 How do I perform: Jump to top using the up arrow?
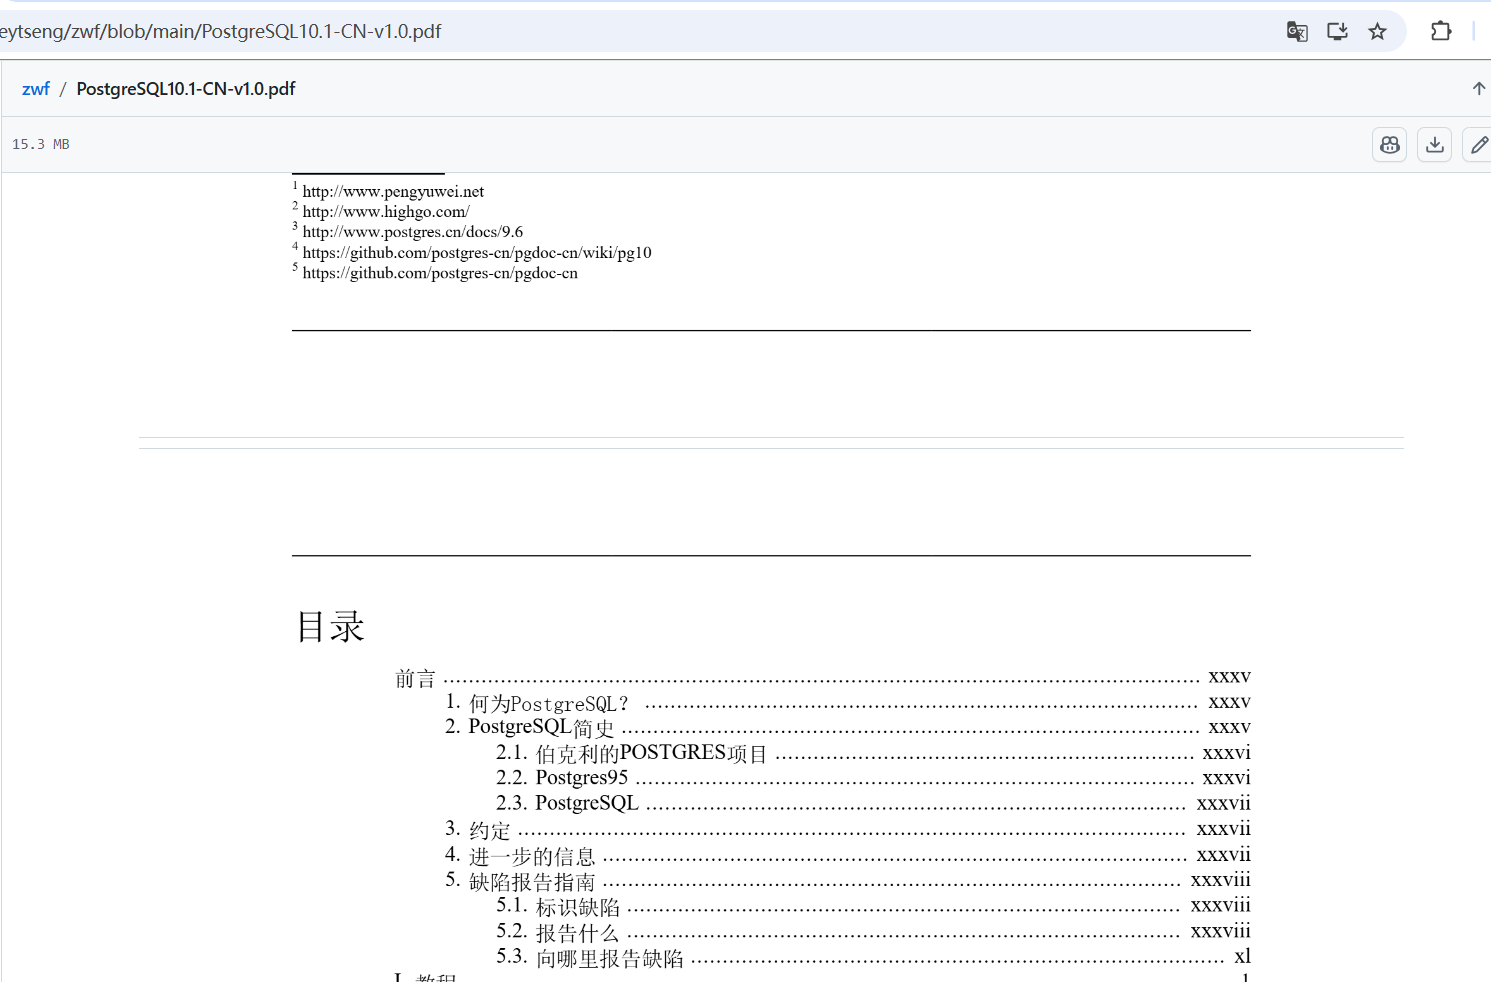point(1479,88)
